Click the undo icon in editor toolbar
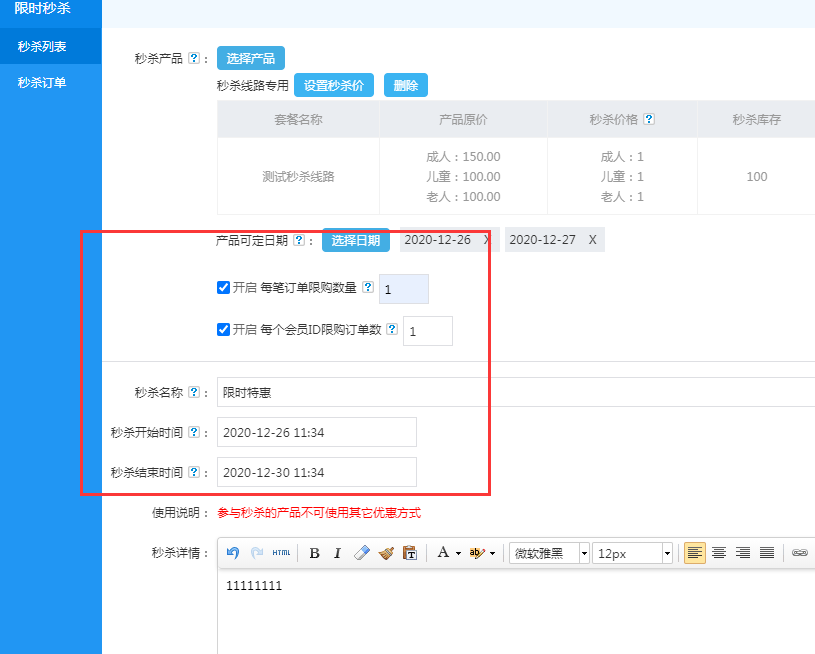815x654 pixels. 233,553
